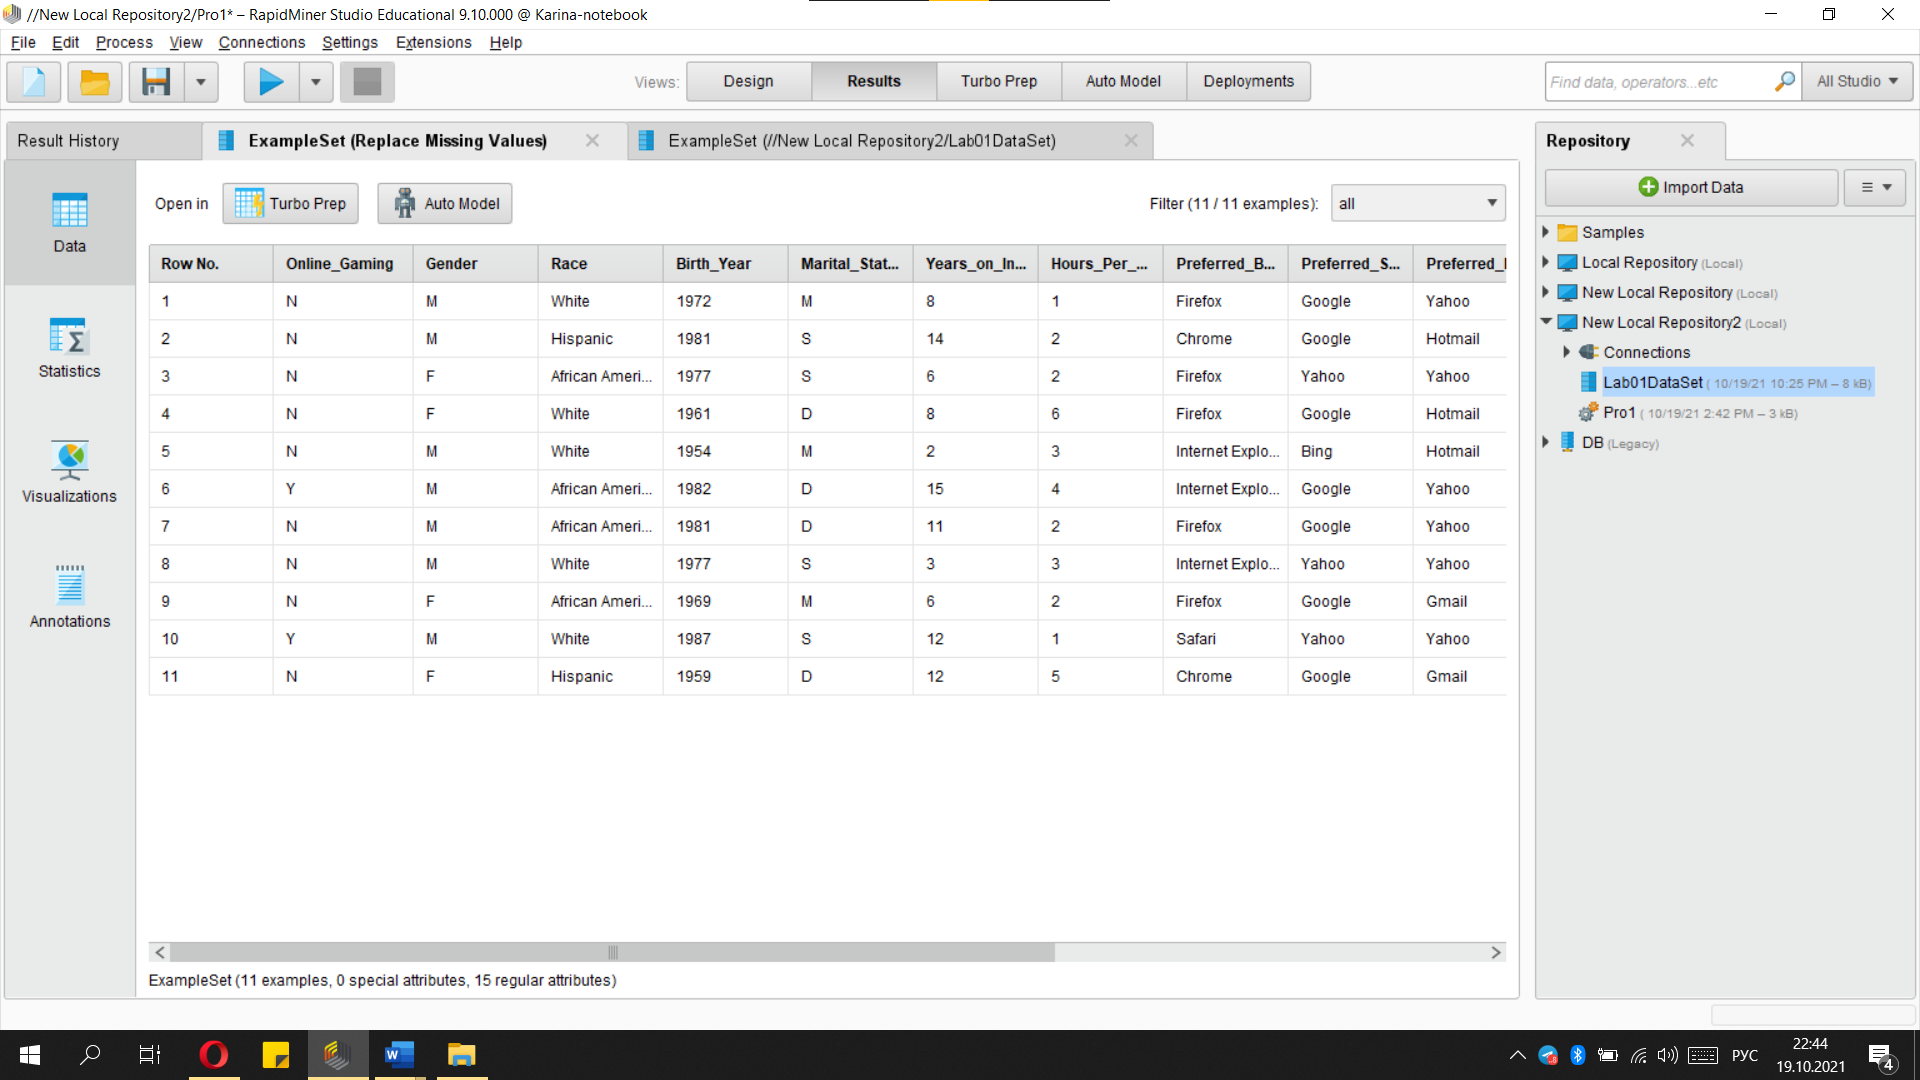Open the Visualizations view in sidebar
This screenshot has height=1080, width=1920.
(x=69, y=473)
